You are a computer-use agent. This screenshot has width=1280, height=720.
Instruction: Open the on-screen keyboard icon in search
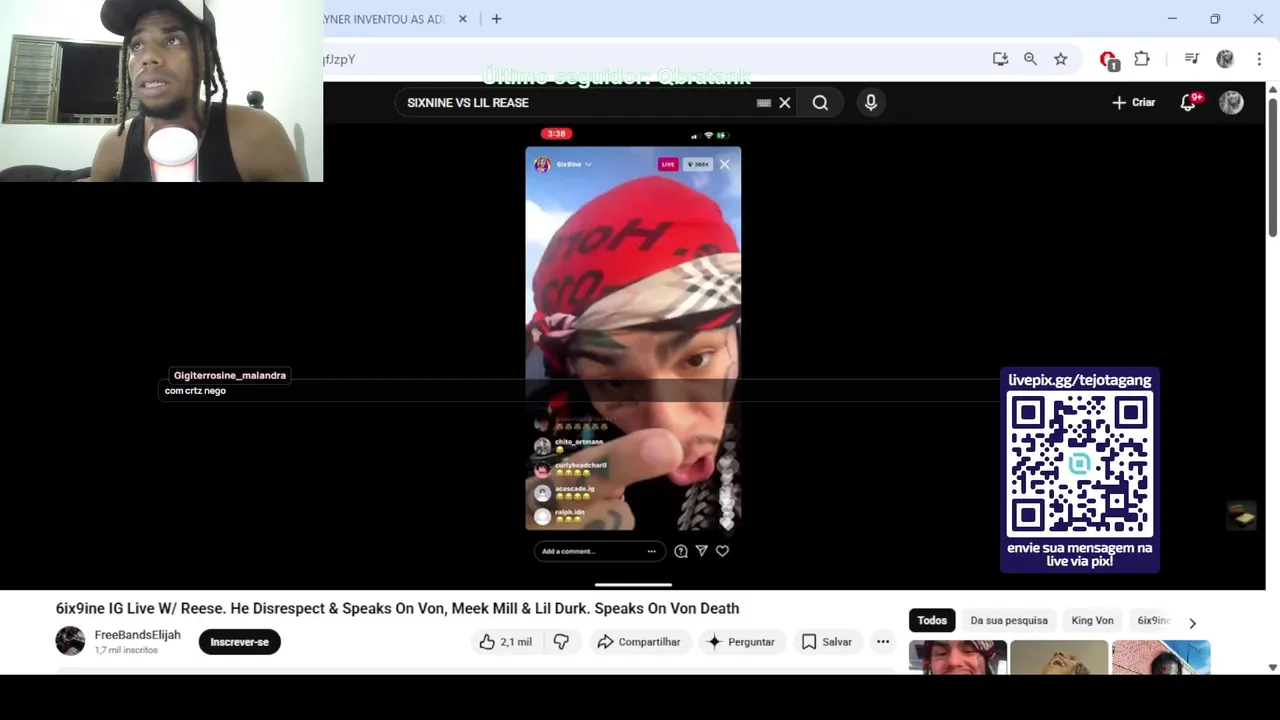[x=764, y=102]
